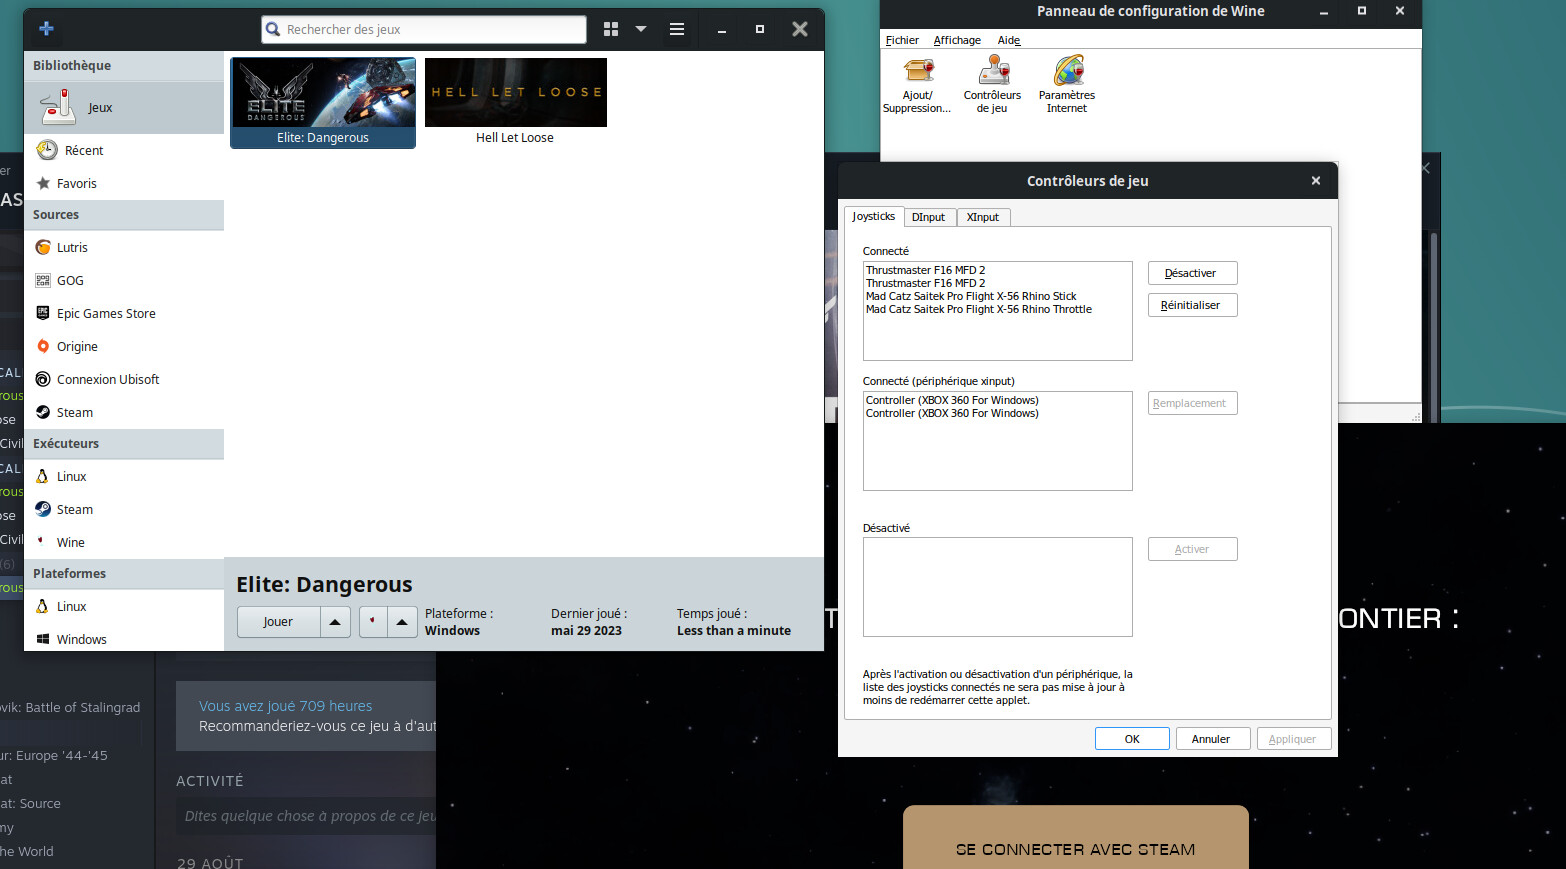Select Steam under Sources
The height and width of the screenshot is (869, 1566).
[124, 412]
